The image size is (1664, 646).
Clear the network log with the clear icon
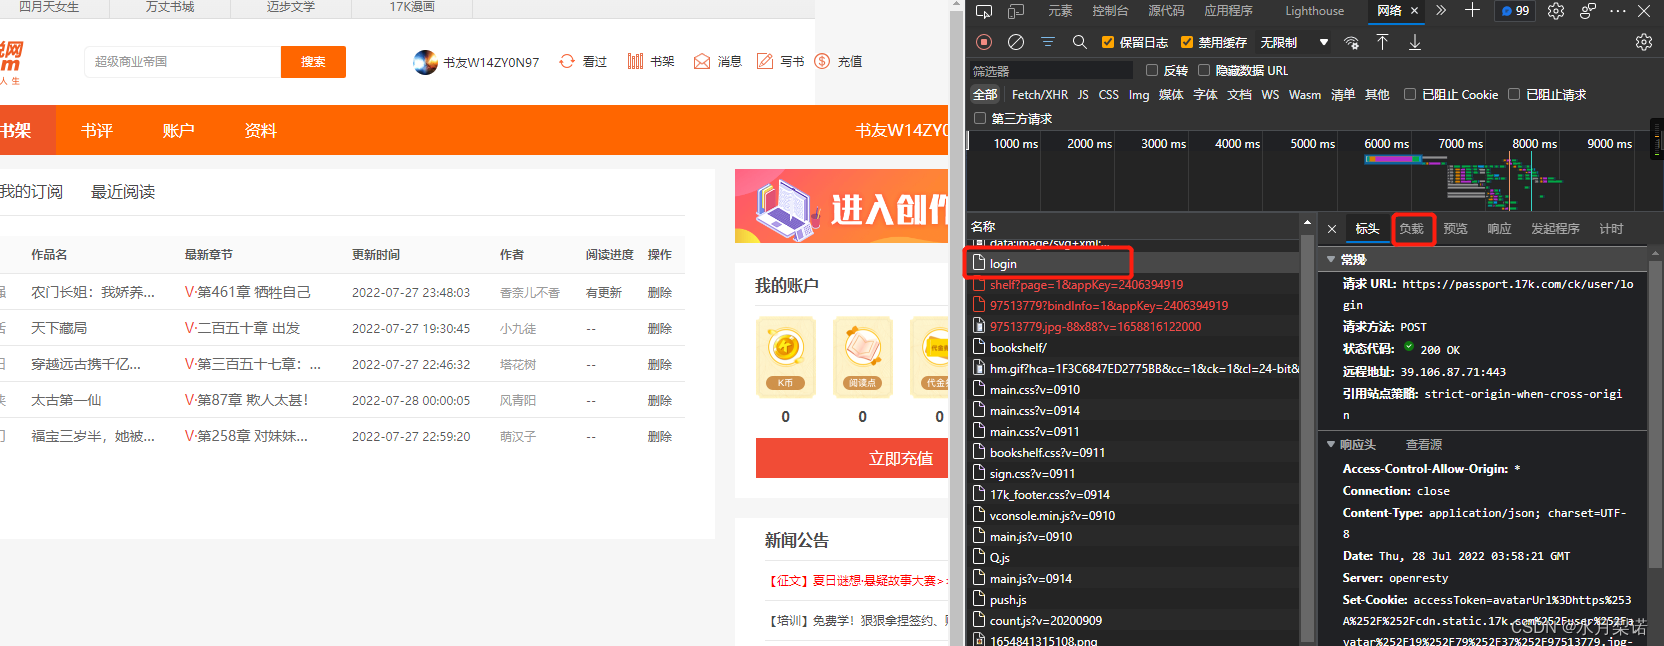click(x=1016, y=42)
